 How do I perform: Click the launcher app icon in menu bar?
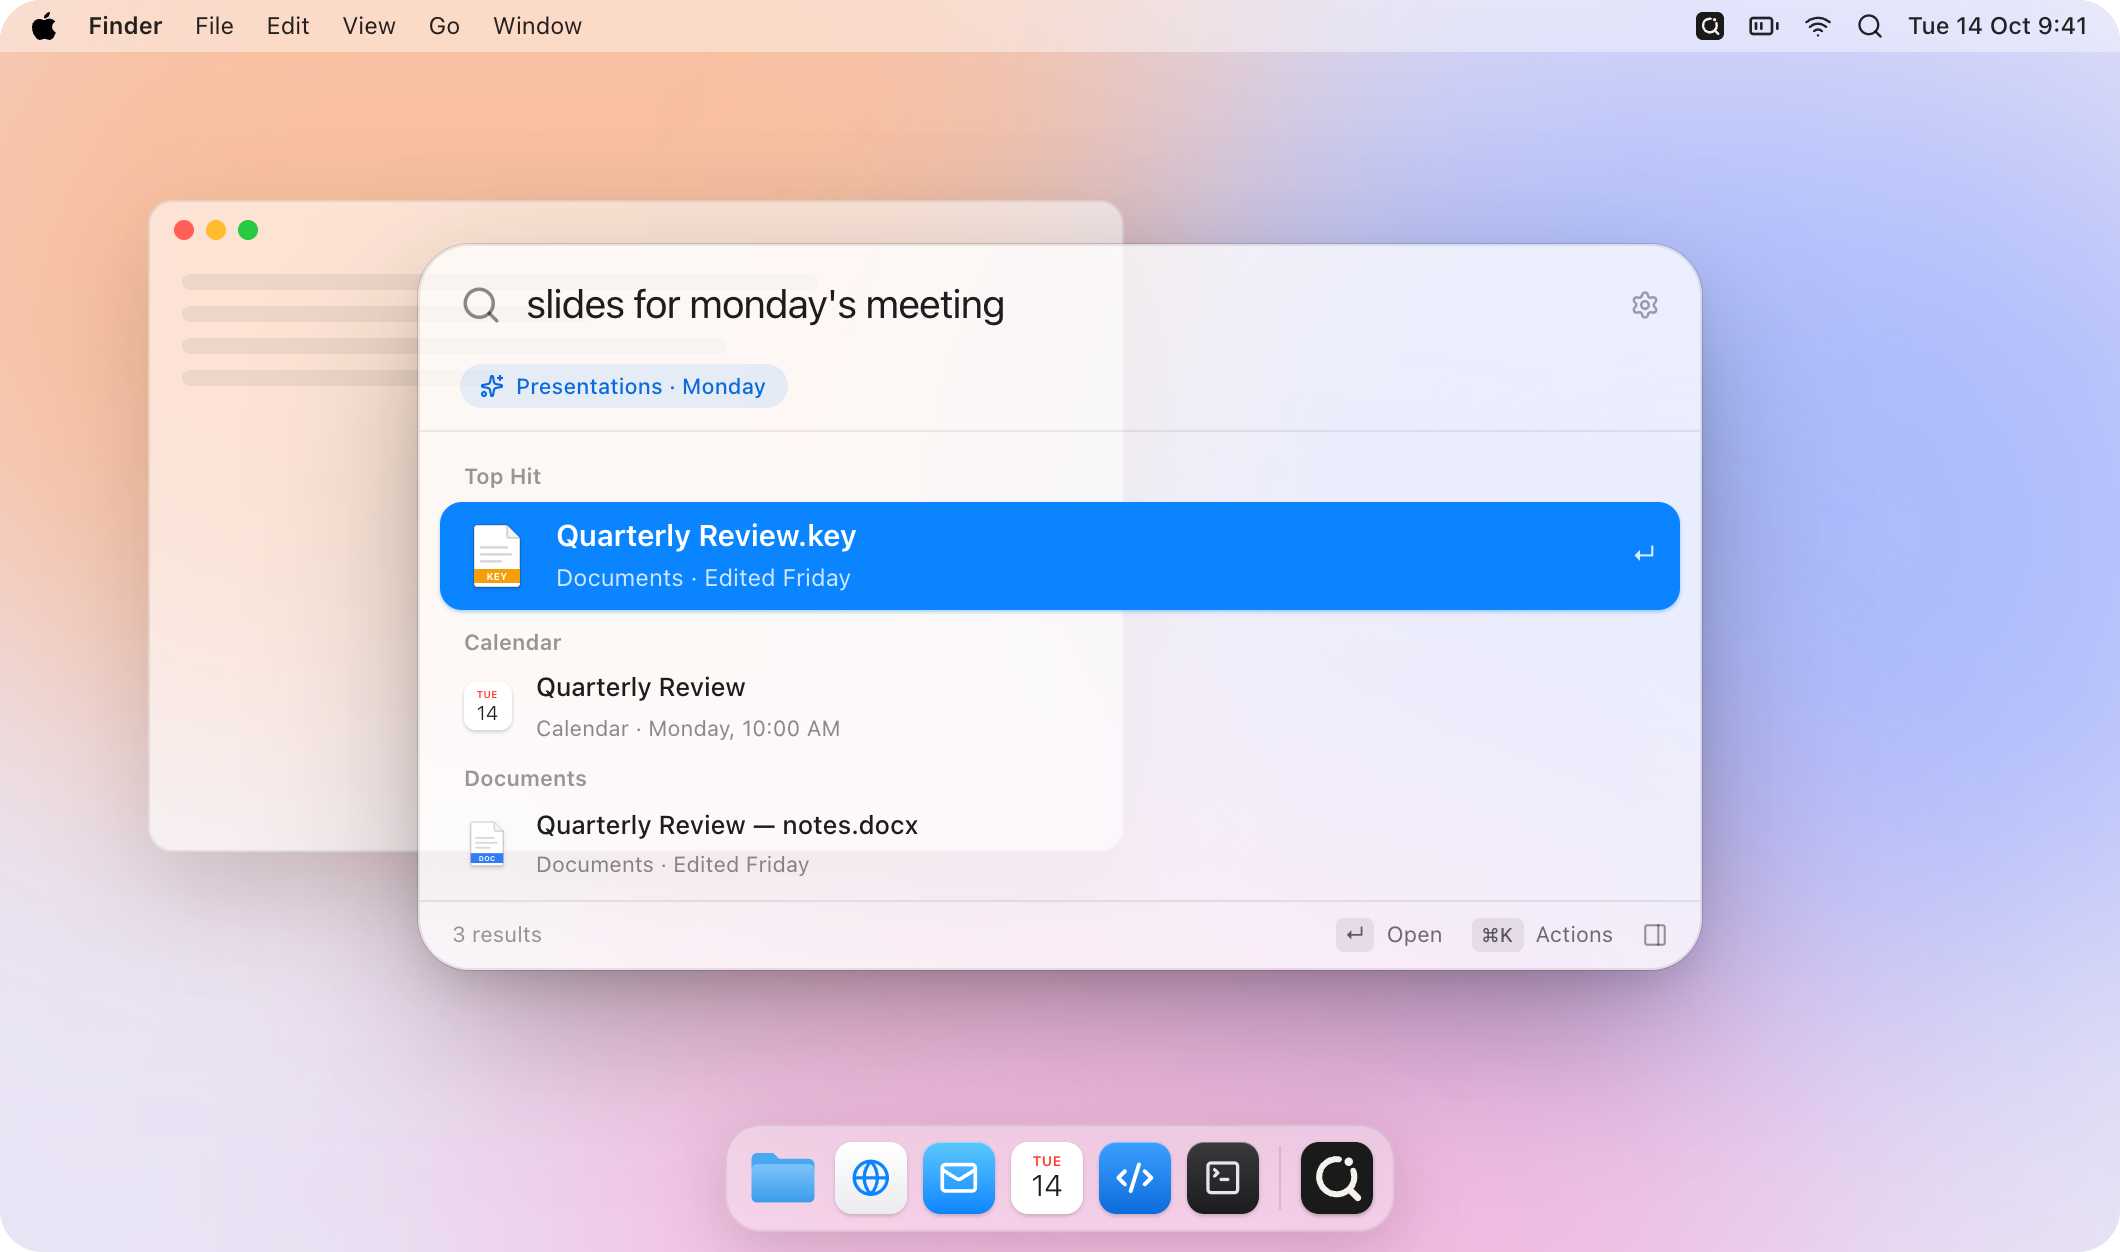pos(1710,26)
